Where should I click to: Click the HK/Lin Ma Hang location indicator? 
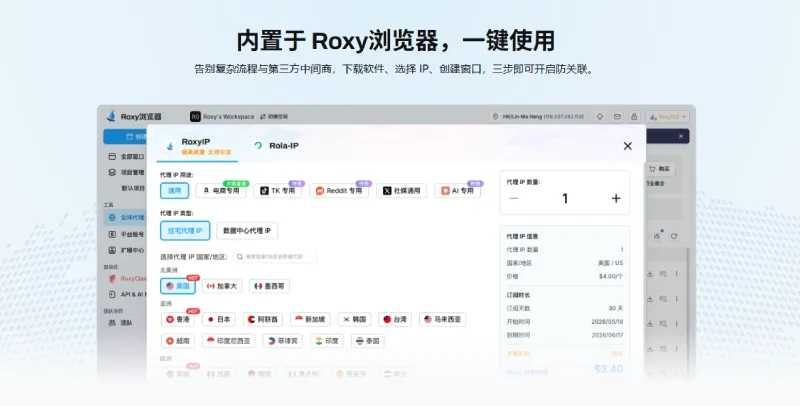tap(538, 116)
